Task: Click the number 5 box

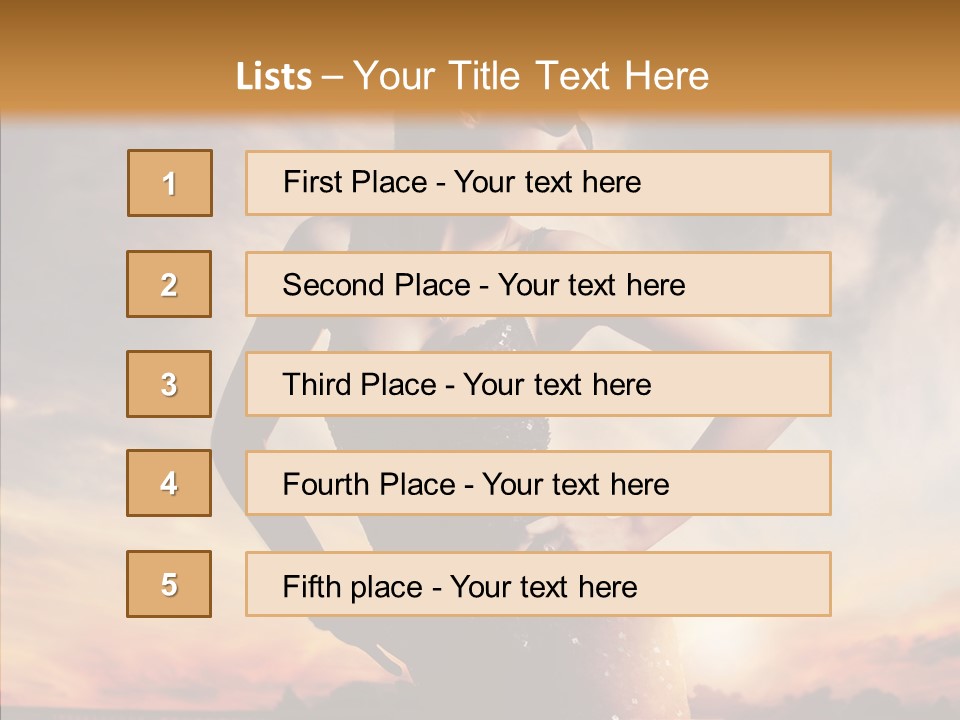Action: pos(169,584)
